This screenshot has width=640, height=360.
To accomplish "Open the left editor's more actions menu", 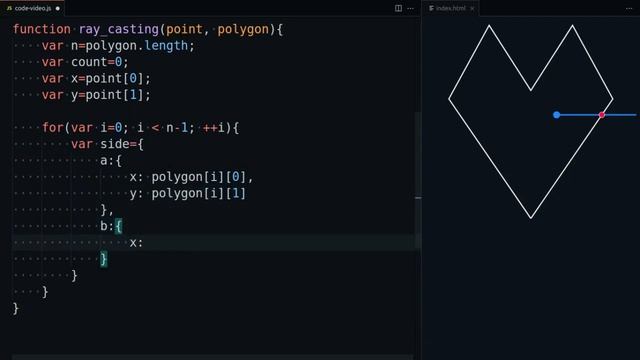I will pos(411,8).
